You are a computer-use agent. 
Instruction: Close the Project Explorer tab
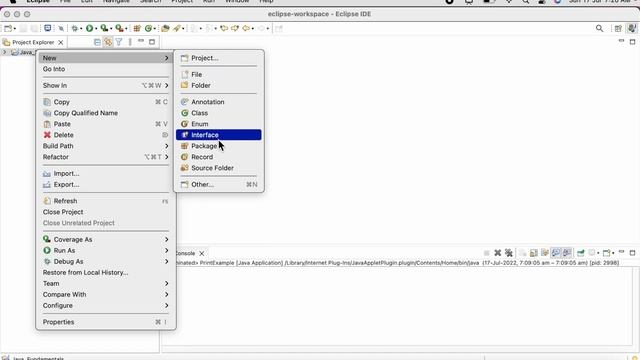click(60, 42)
